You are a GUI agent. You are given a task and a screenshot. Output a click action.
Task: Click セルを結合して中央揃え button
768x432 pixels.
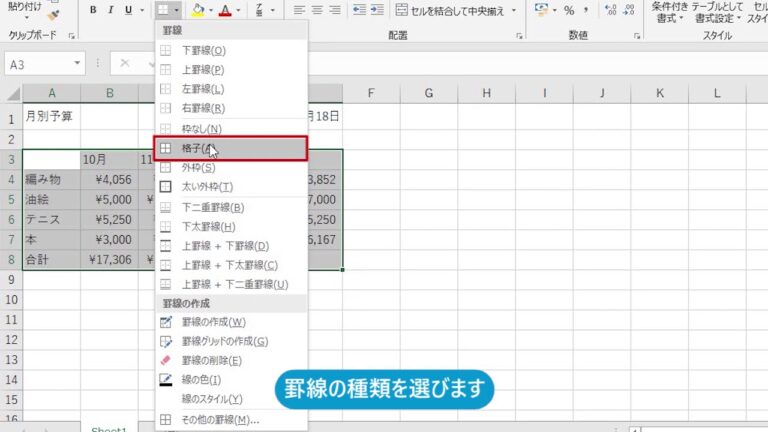pyautogui.click(x=450, y=10)
